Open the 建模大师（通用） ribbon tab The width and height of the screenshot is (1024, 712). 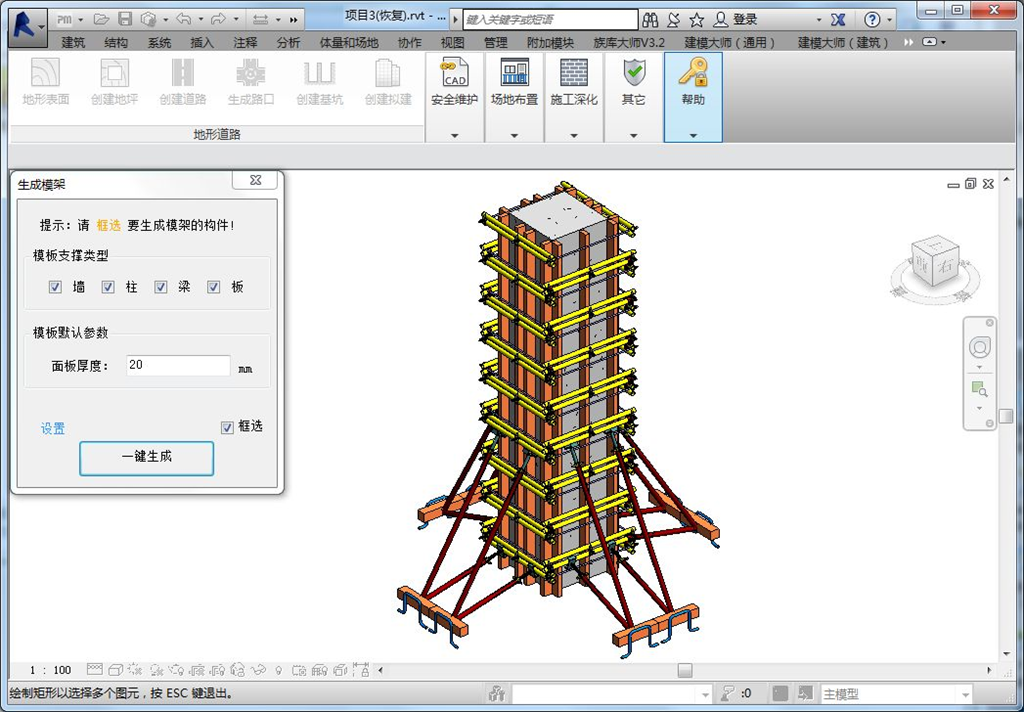[x=730, y=42]
